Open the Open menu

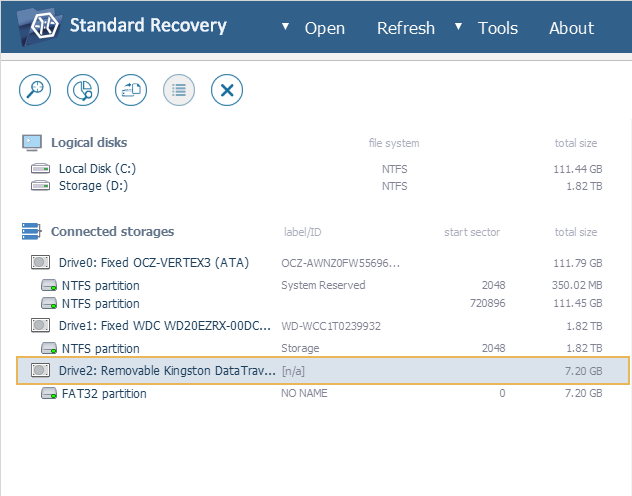tap(325, 28)
